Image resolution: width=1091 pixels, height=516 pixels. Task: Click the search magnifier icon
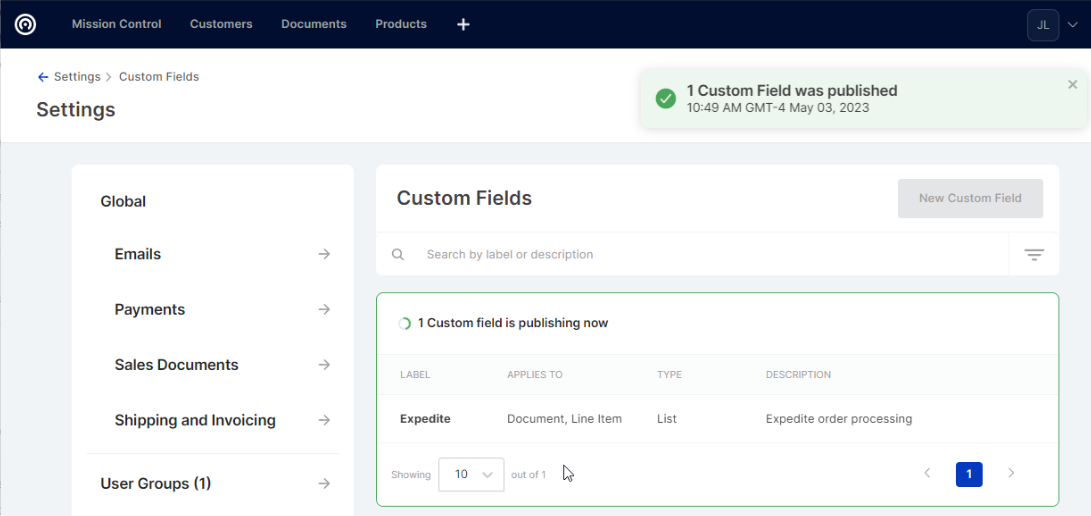pyautogui.click(x=398, y=255)
